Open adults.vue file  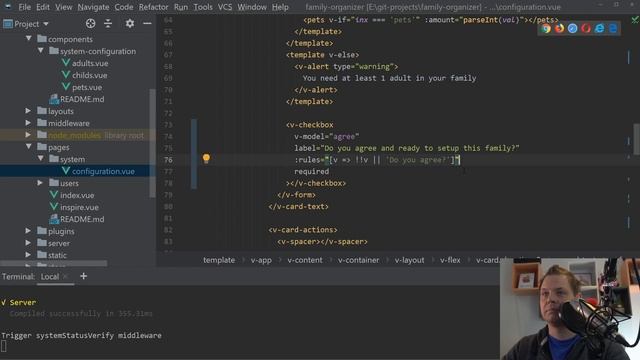click(x=90, y=63)
